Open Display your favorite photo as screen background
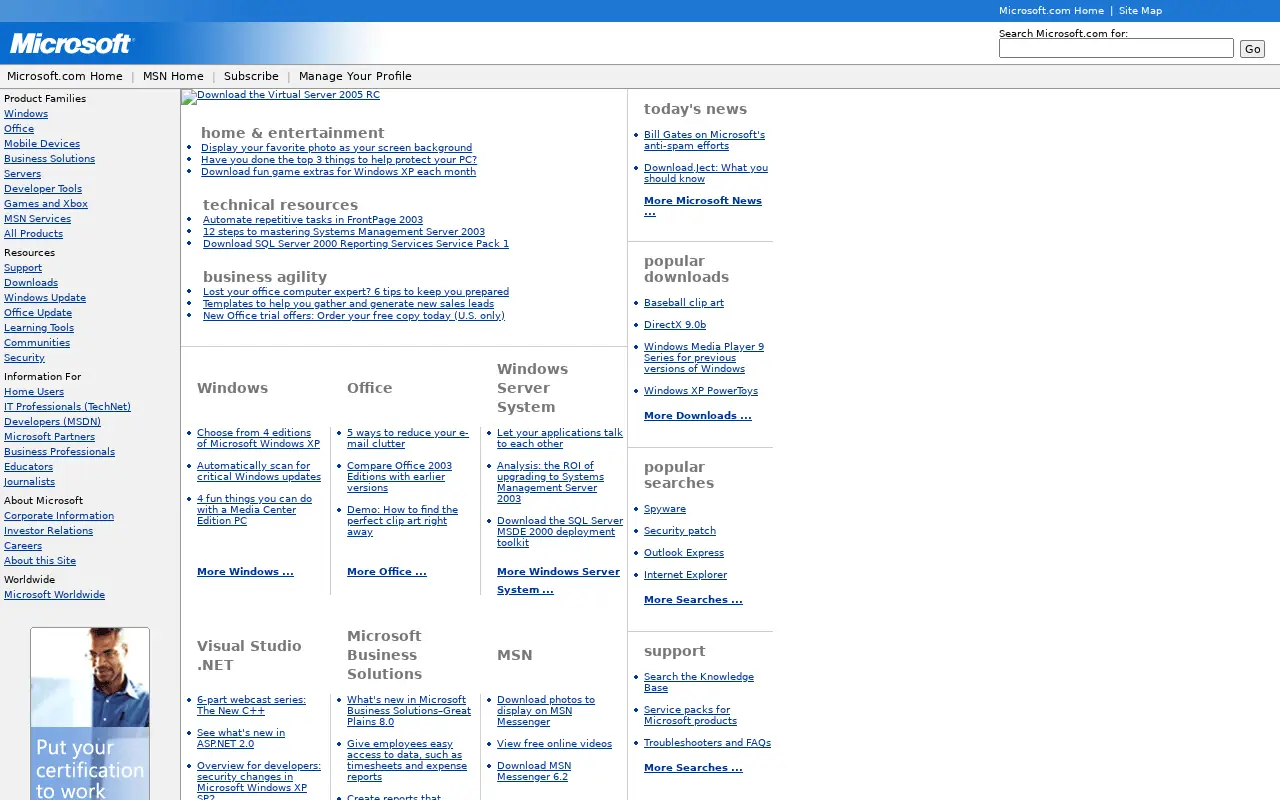Screen dimensions: 1280x800 point(336,148)
